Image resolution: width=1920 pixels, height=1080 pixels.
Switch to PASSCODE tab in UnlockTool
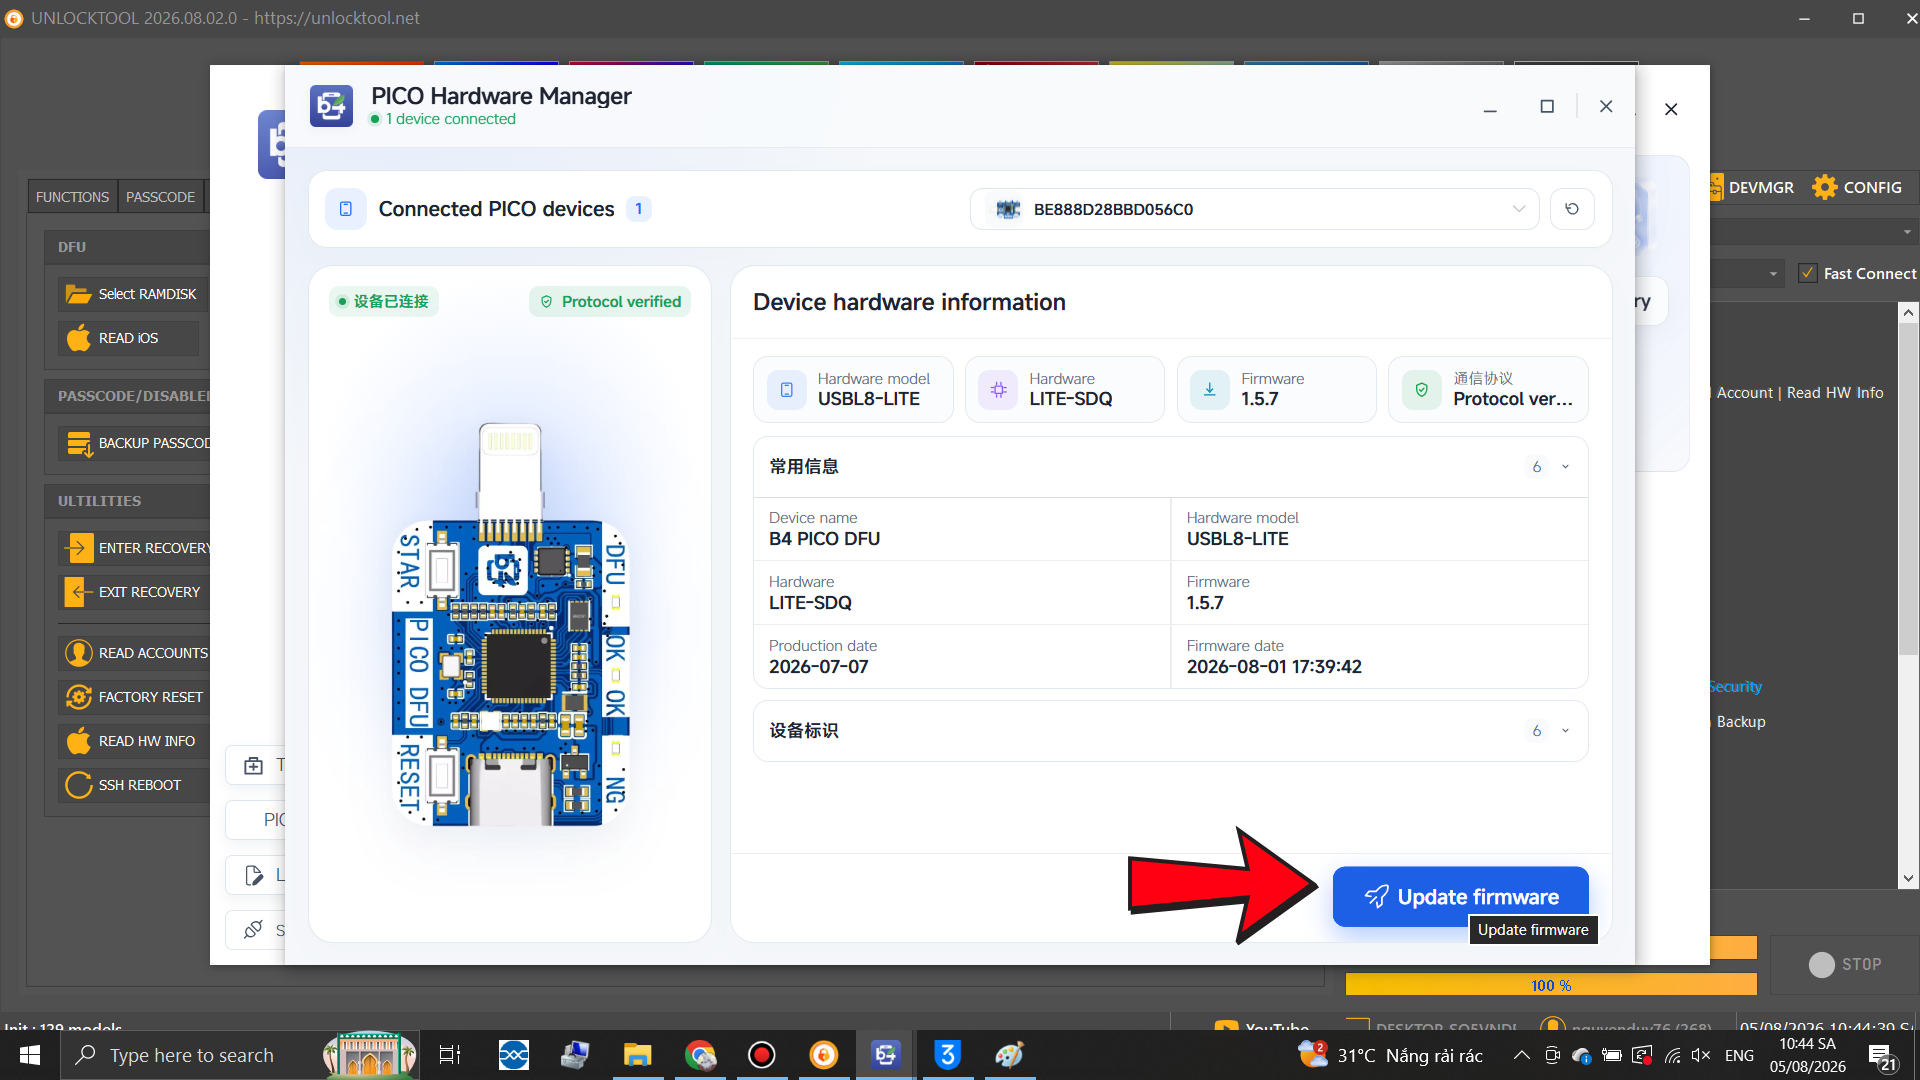[160, 197]
